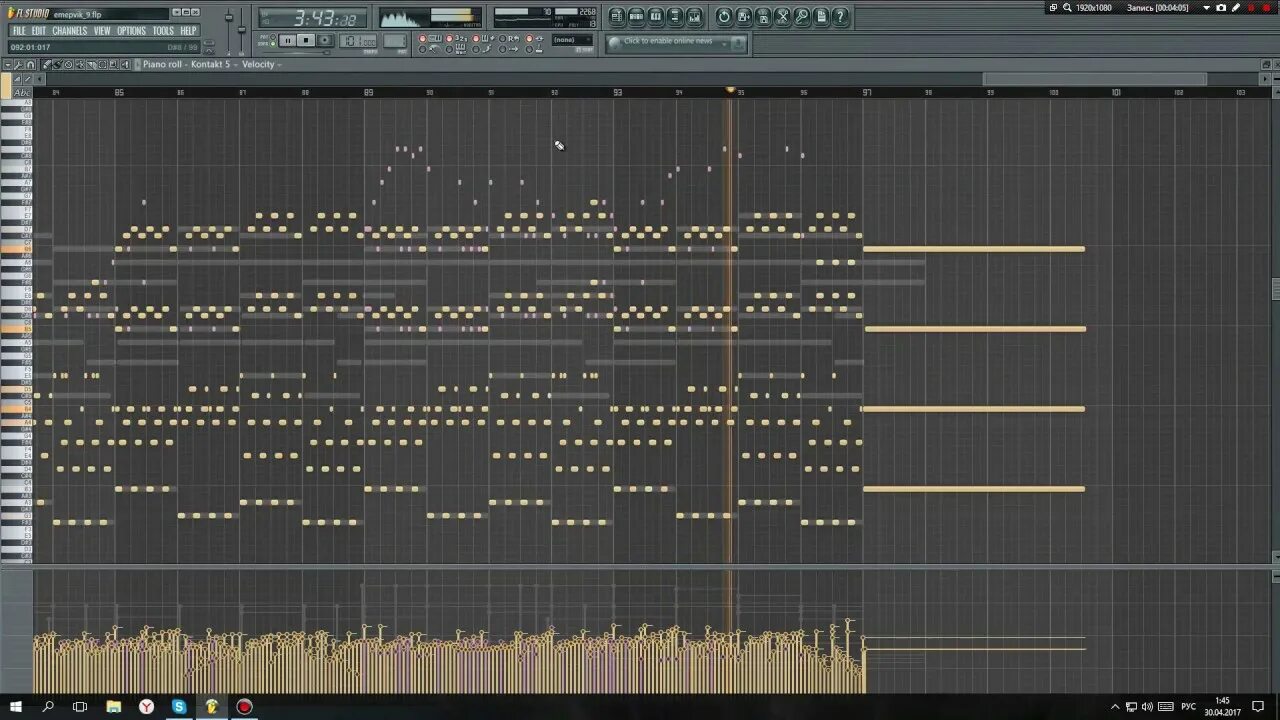Open the piano roll options menu arrow
The image size is (1280, 720).
pyautogui.click(x=8, y=64)
